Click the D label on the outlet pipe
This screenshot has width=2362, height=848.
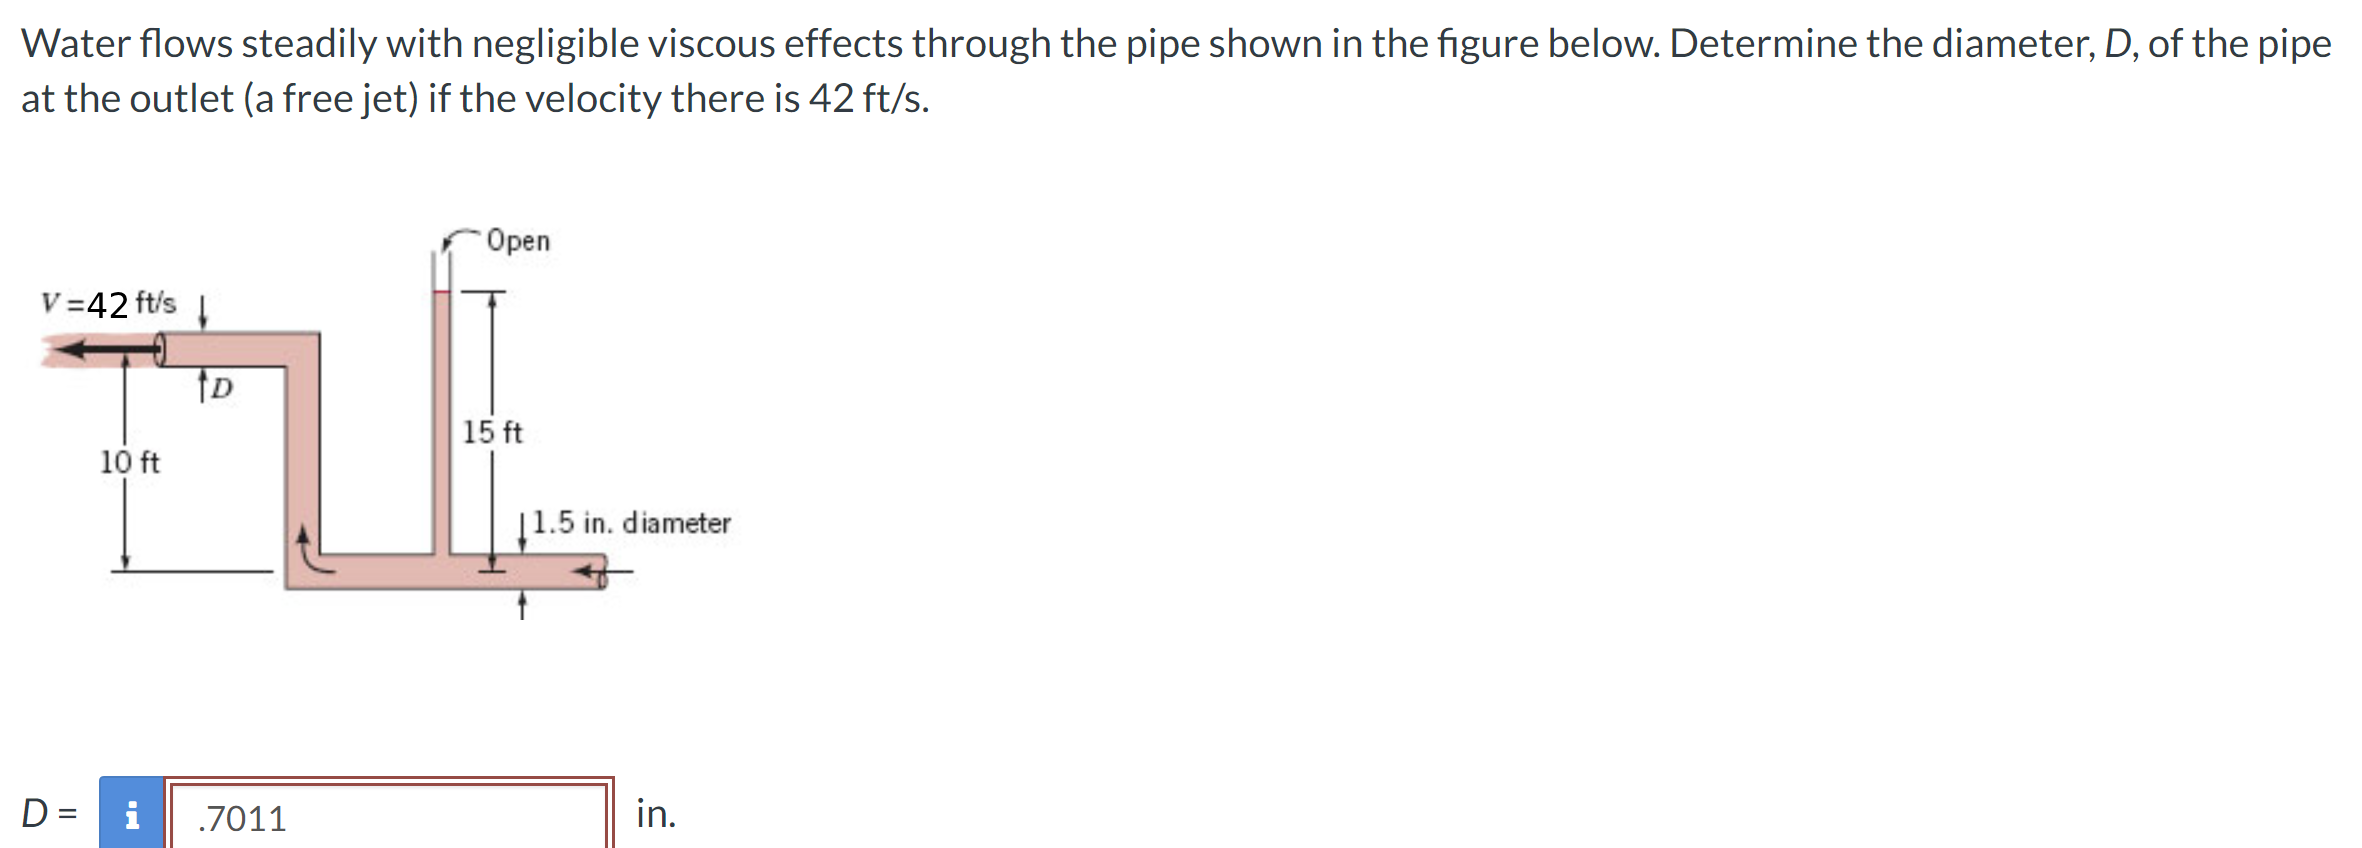[221, 385]
